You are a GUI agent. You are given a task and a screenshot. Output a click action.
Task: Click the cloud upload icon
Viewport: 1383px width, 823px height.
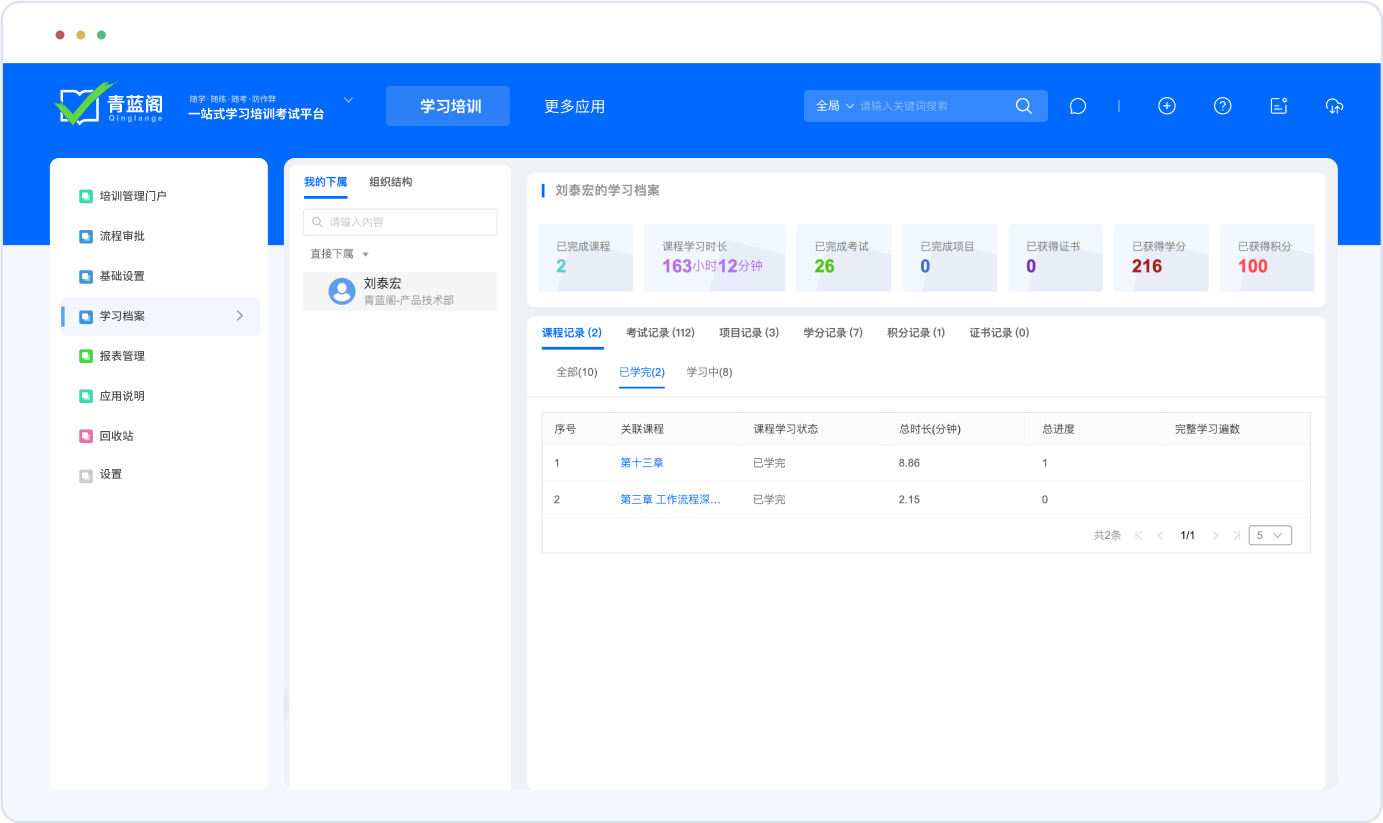pyautogui.click(x=1334, y=106)
